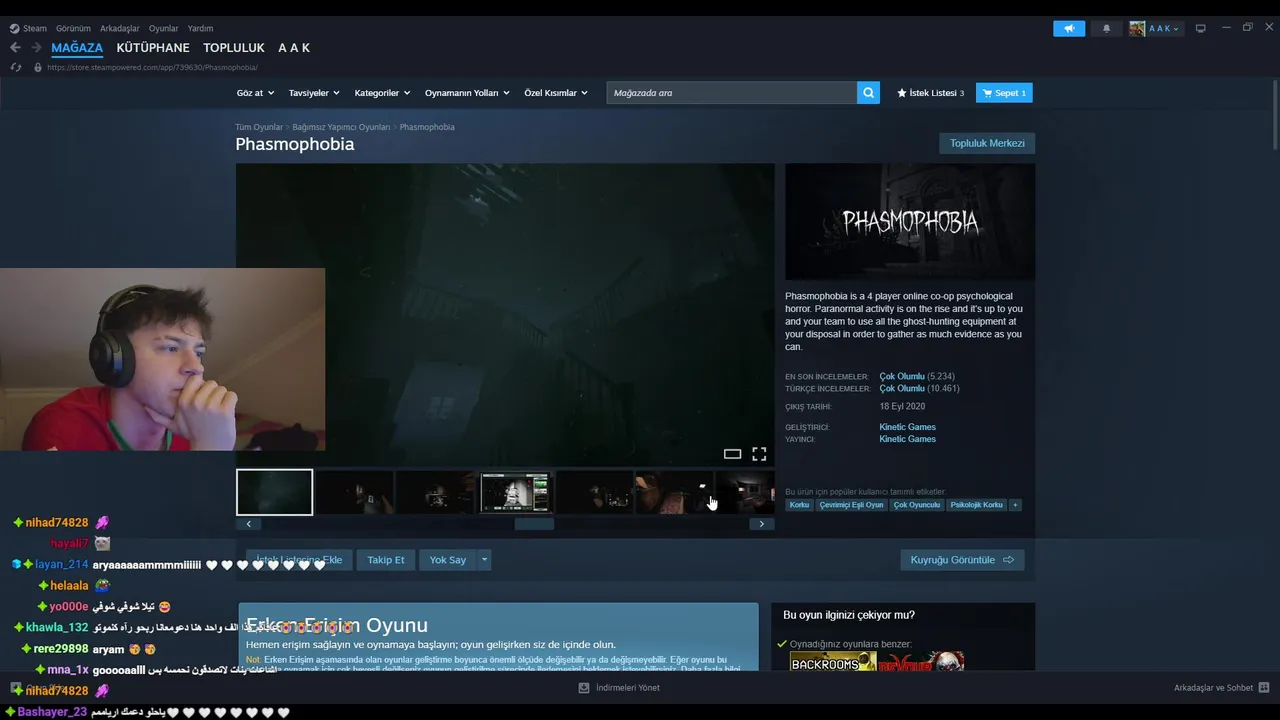The height and width of the screenshot is (720, 1280).
Task: Open the Arkadaşlar menu
Action: tap(120, 28)
